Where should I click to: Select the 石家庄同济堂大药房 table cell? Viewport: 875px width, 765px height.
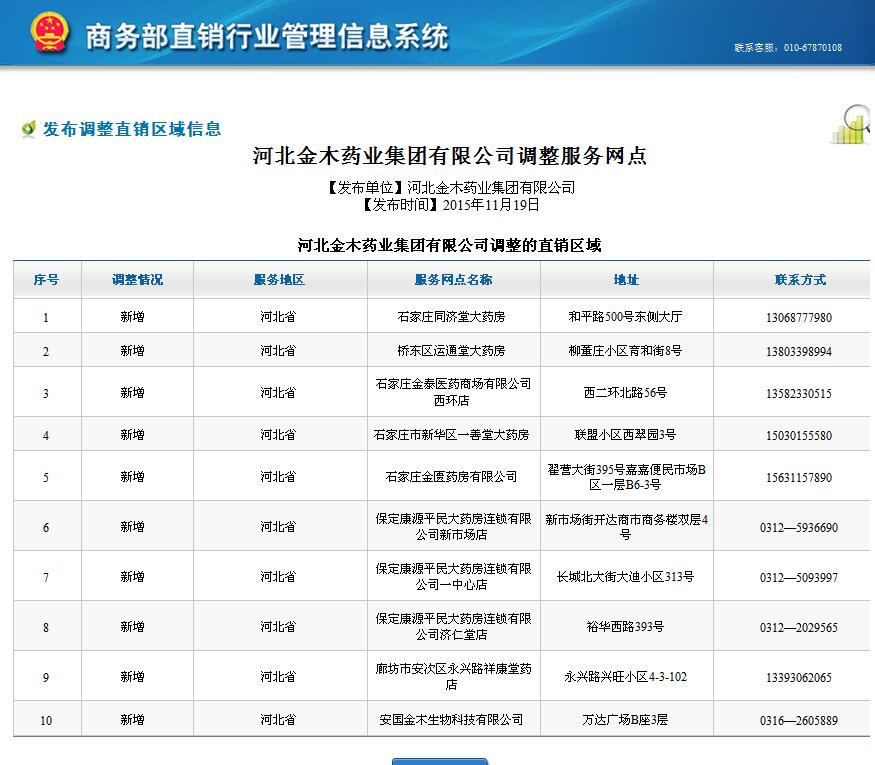pyautogui.click(x=452, y=317)
